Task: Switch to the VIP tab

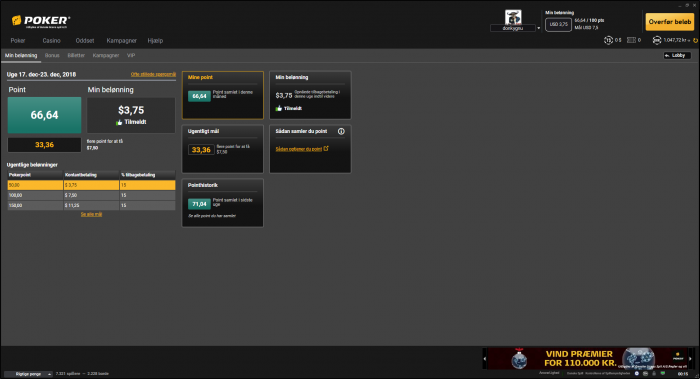Action: point(131,55)
